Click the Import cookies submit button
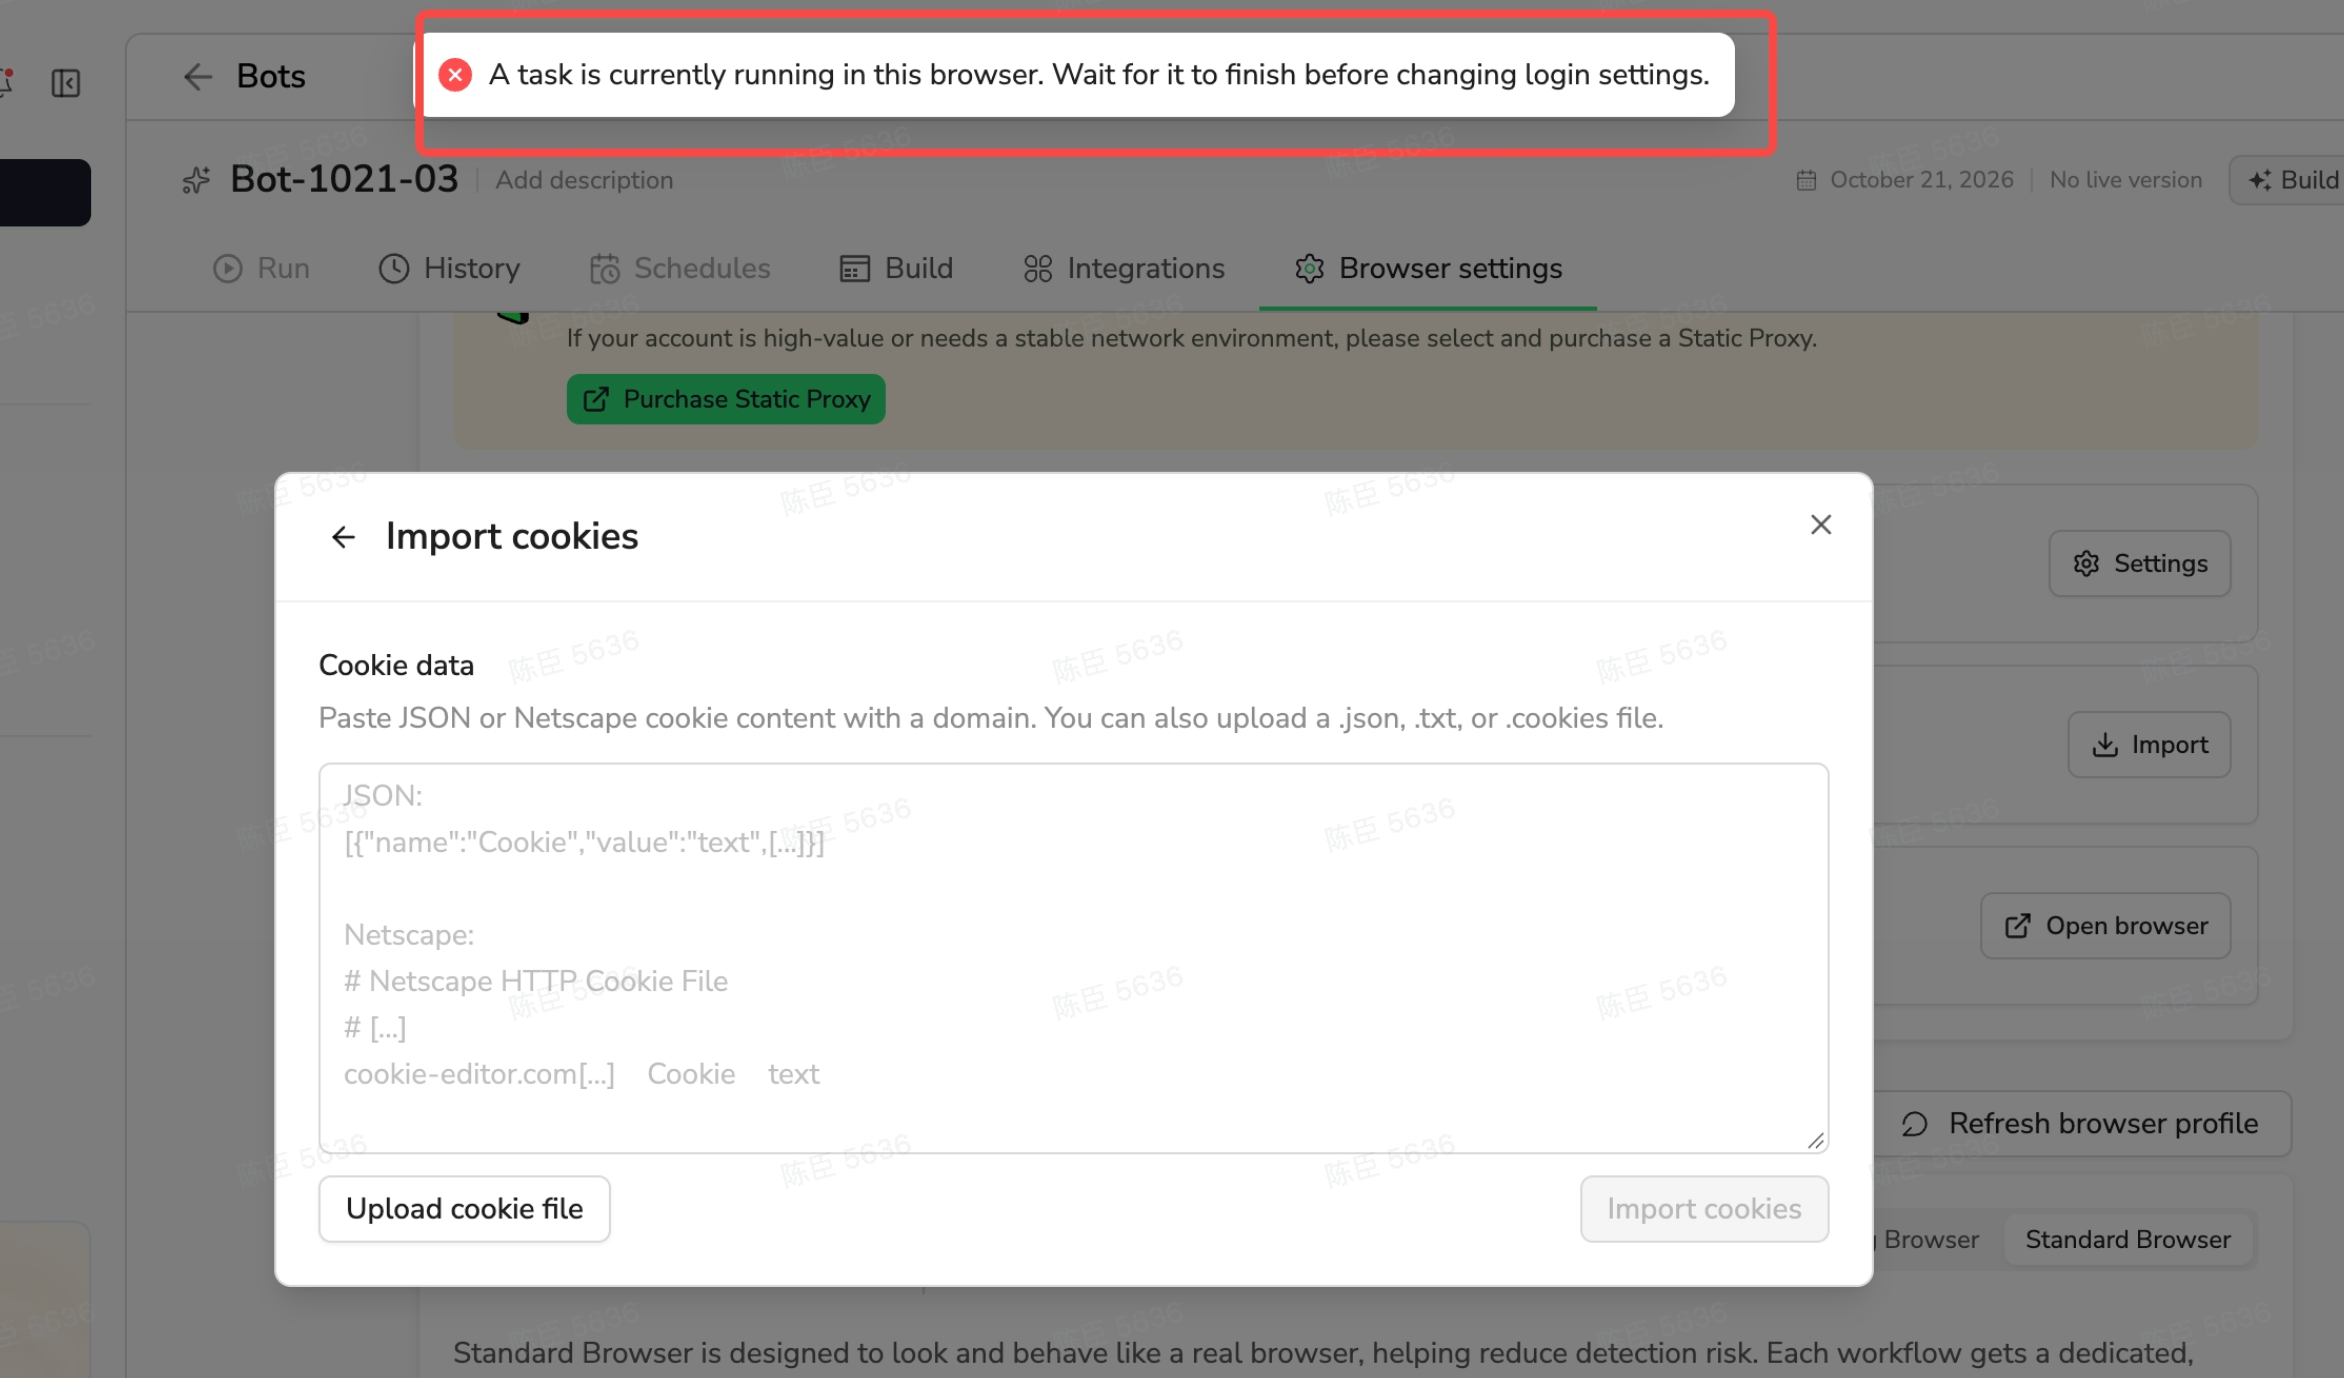The image size is (2344, 1378). (x=1704, y=1209)
